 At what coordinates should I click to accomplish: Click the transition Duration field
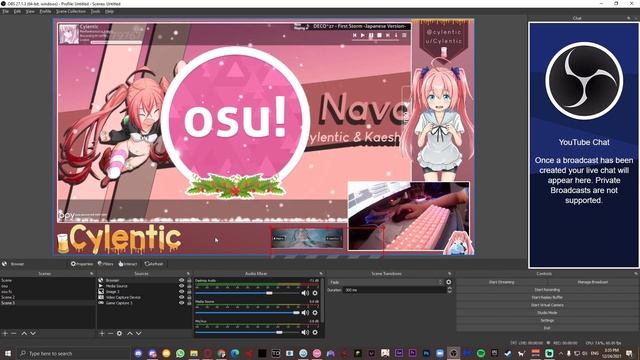(394, 290)
